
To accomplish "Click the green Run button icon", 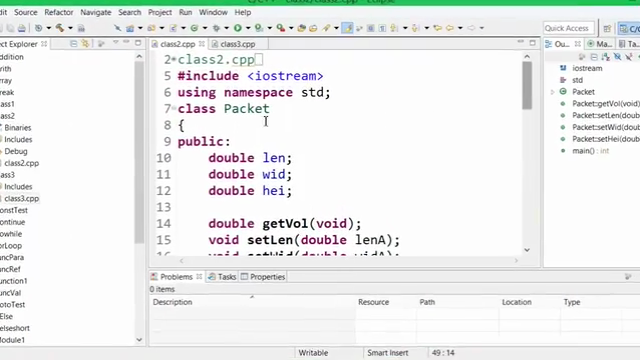I will pyautogui.click(x=238, y=28).
